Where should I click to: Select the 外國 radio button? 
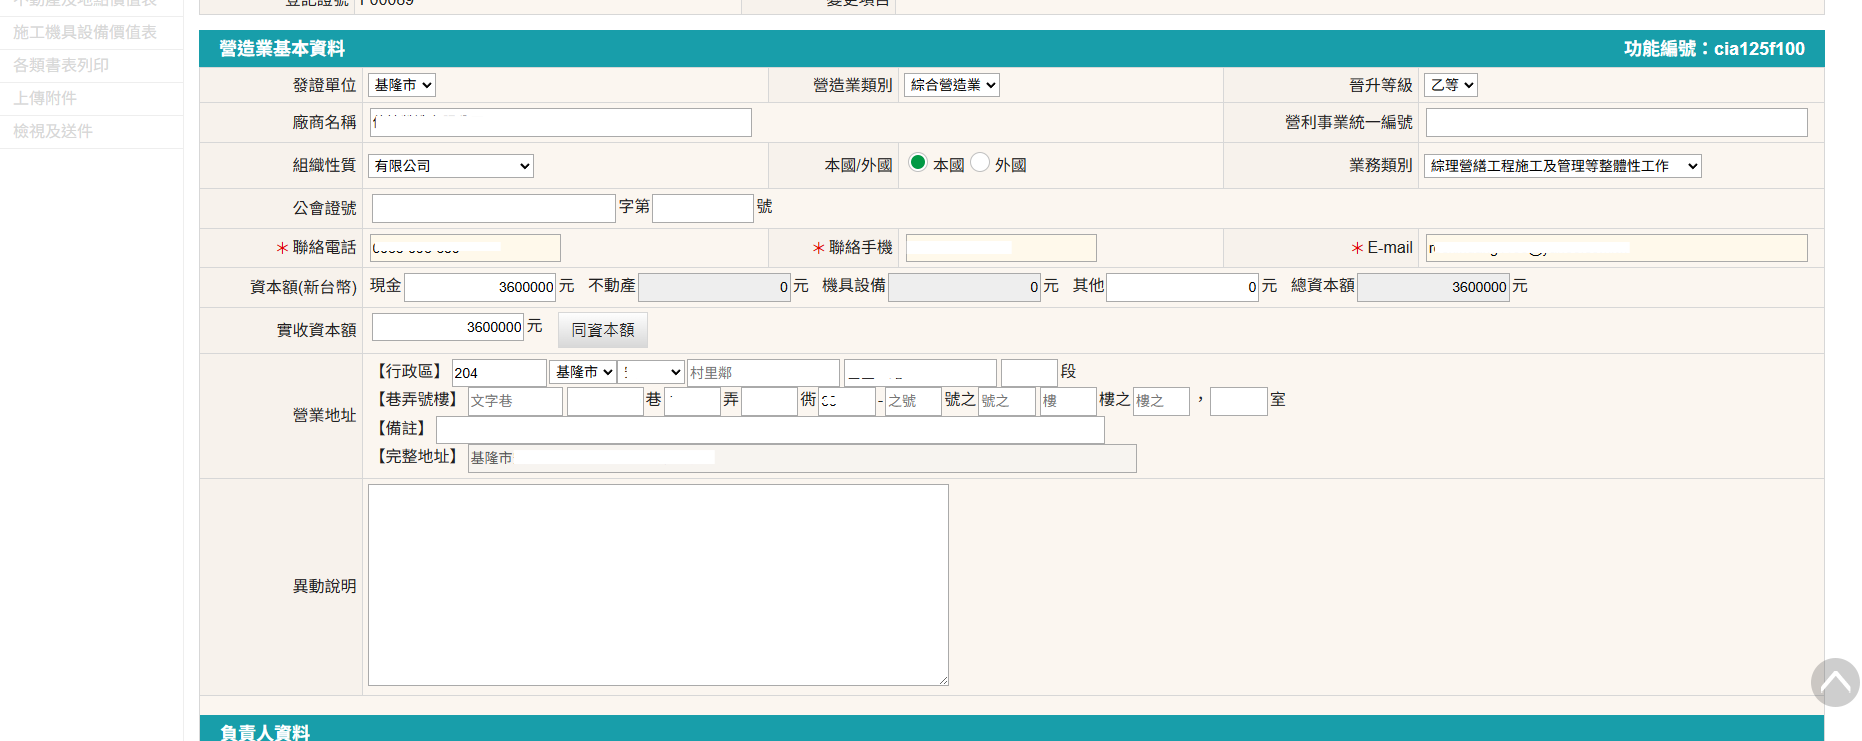coord(980,162)
